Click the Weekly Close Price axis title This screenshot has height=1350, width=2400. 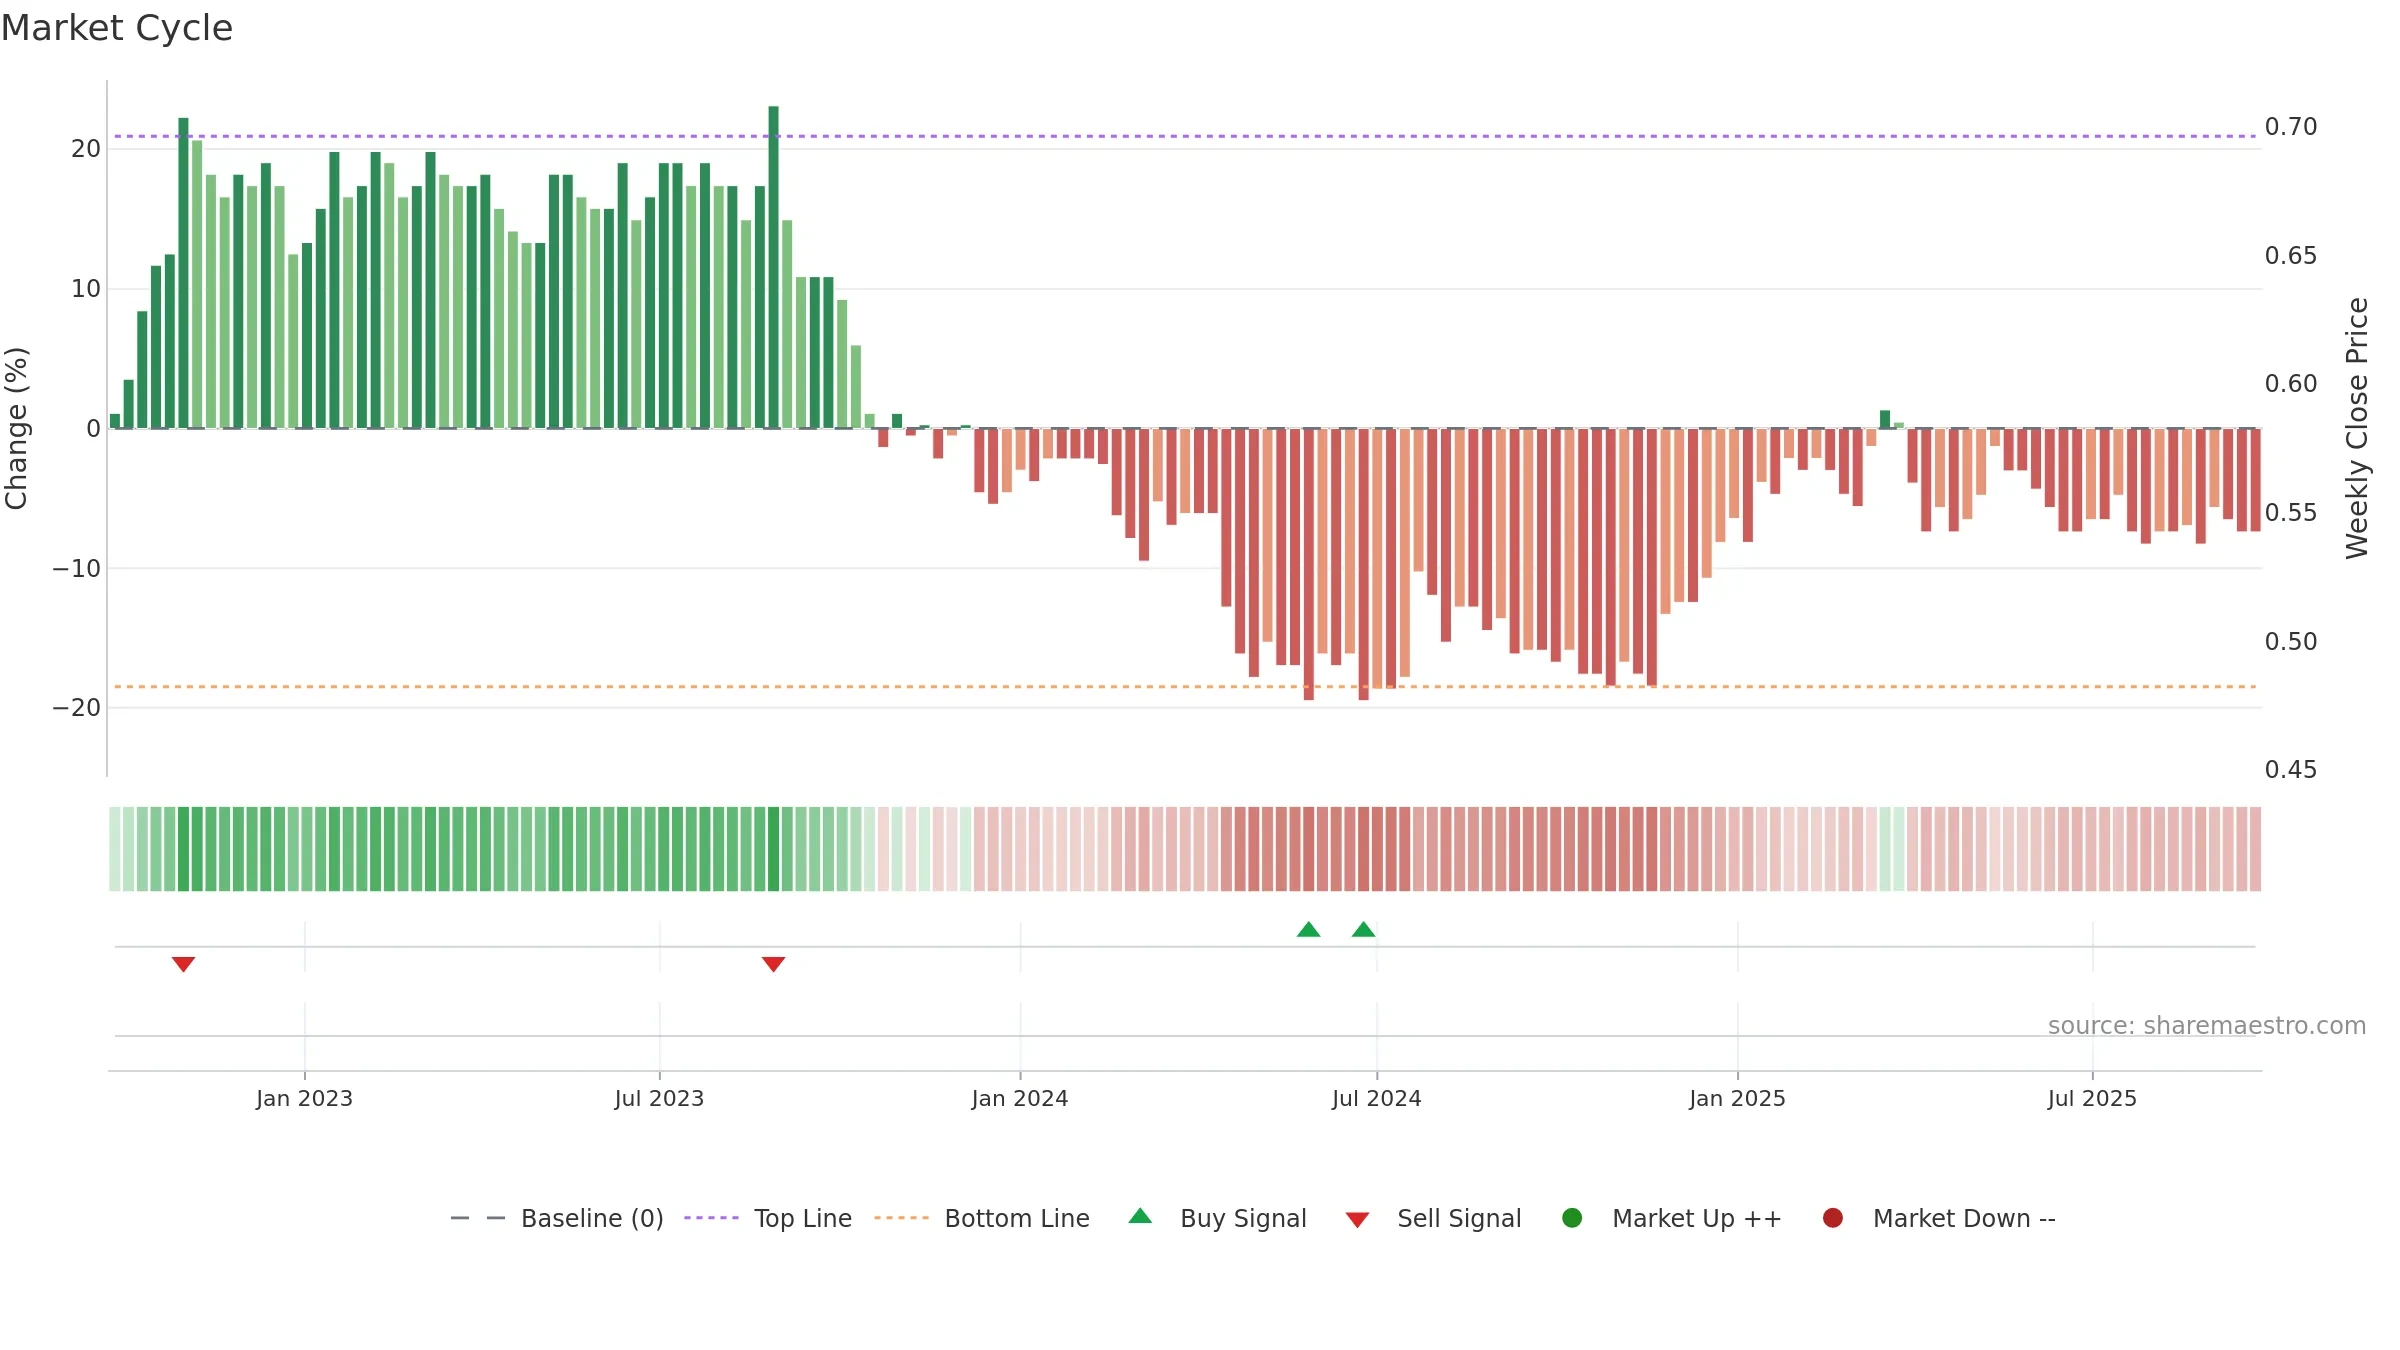click(2357, 428)
